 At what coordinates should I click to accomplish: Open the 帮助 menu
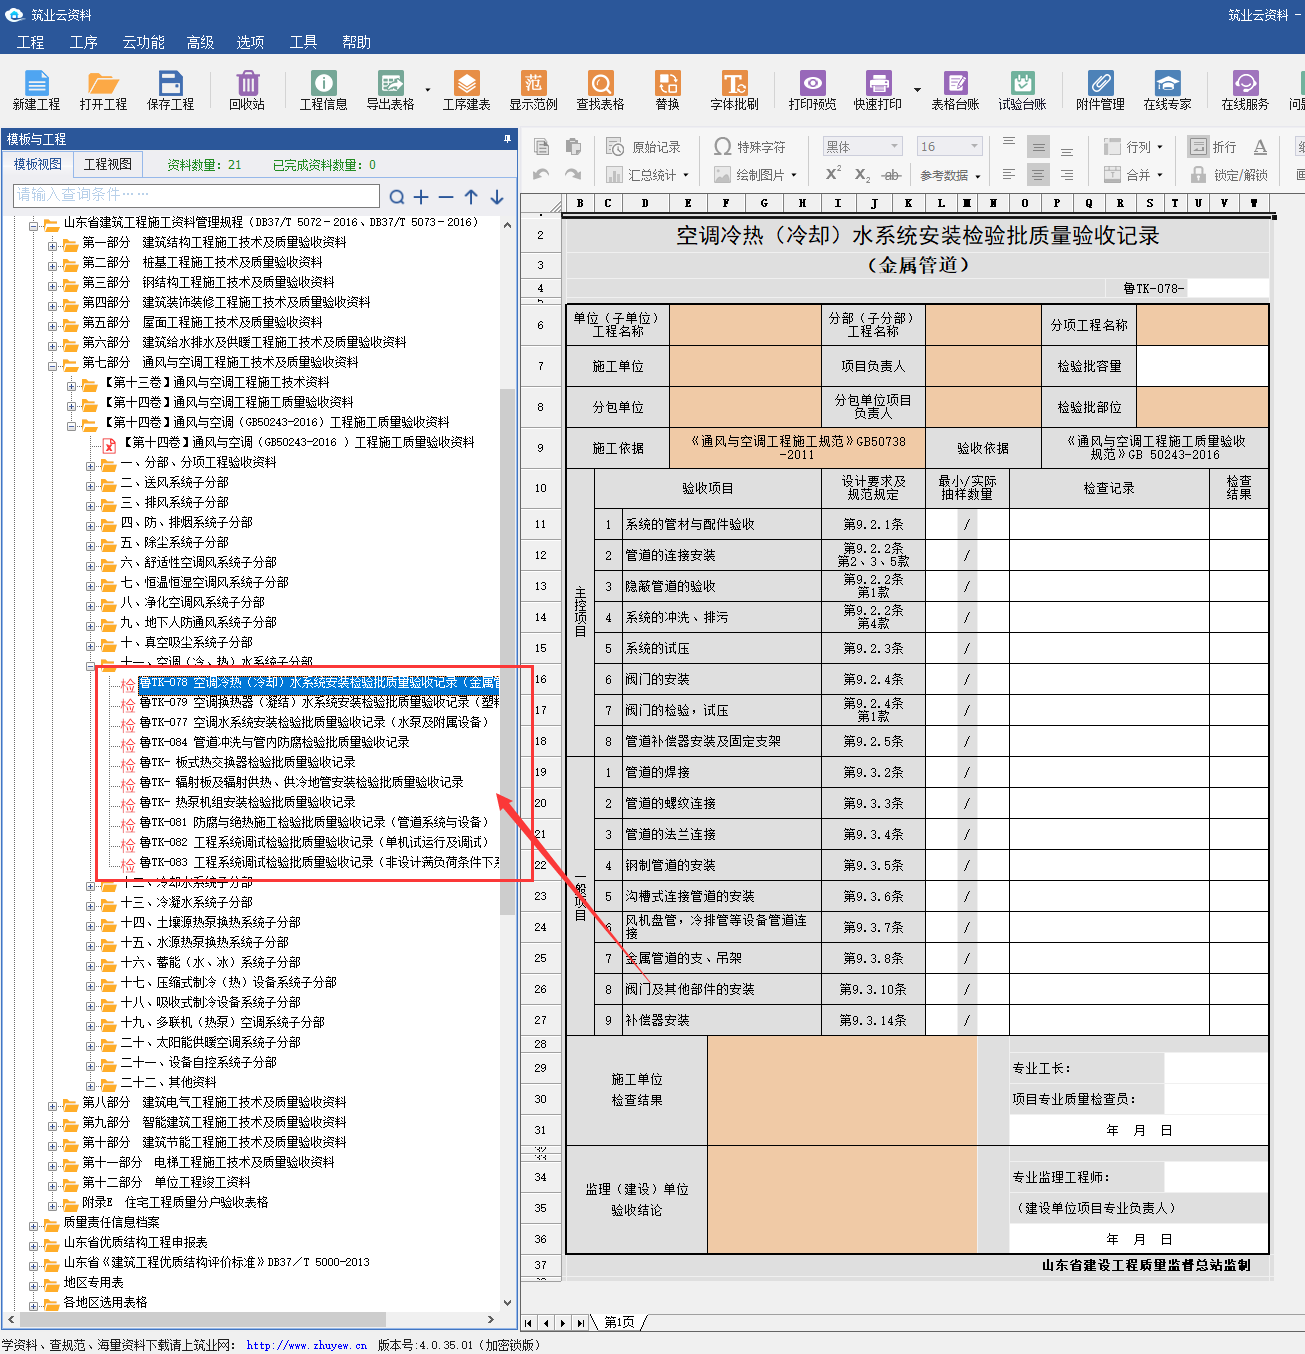(x=357, y=42)
